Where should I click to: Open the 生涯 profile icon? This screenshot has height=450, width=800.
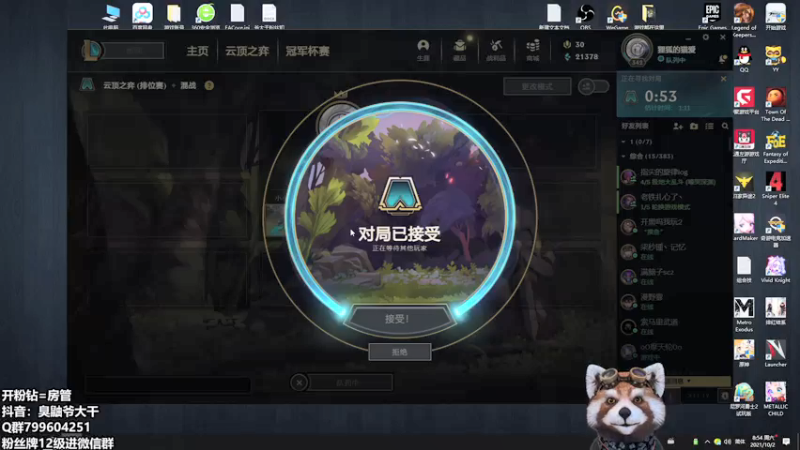click(423, 51)
